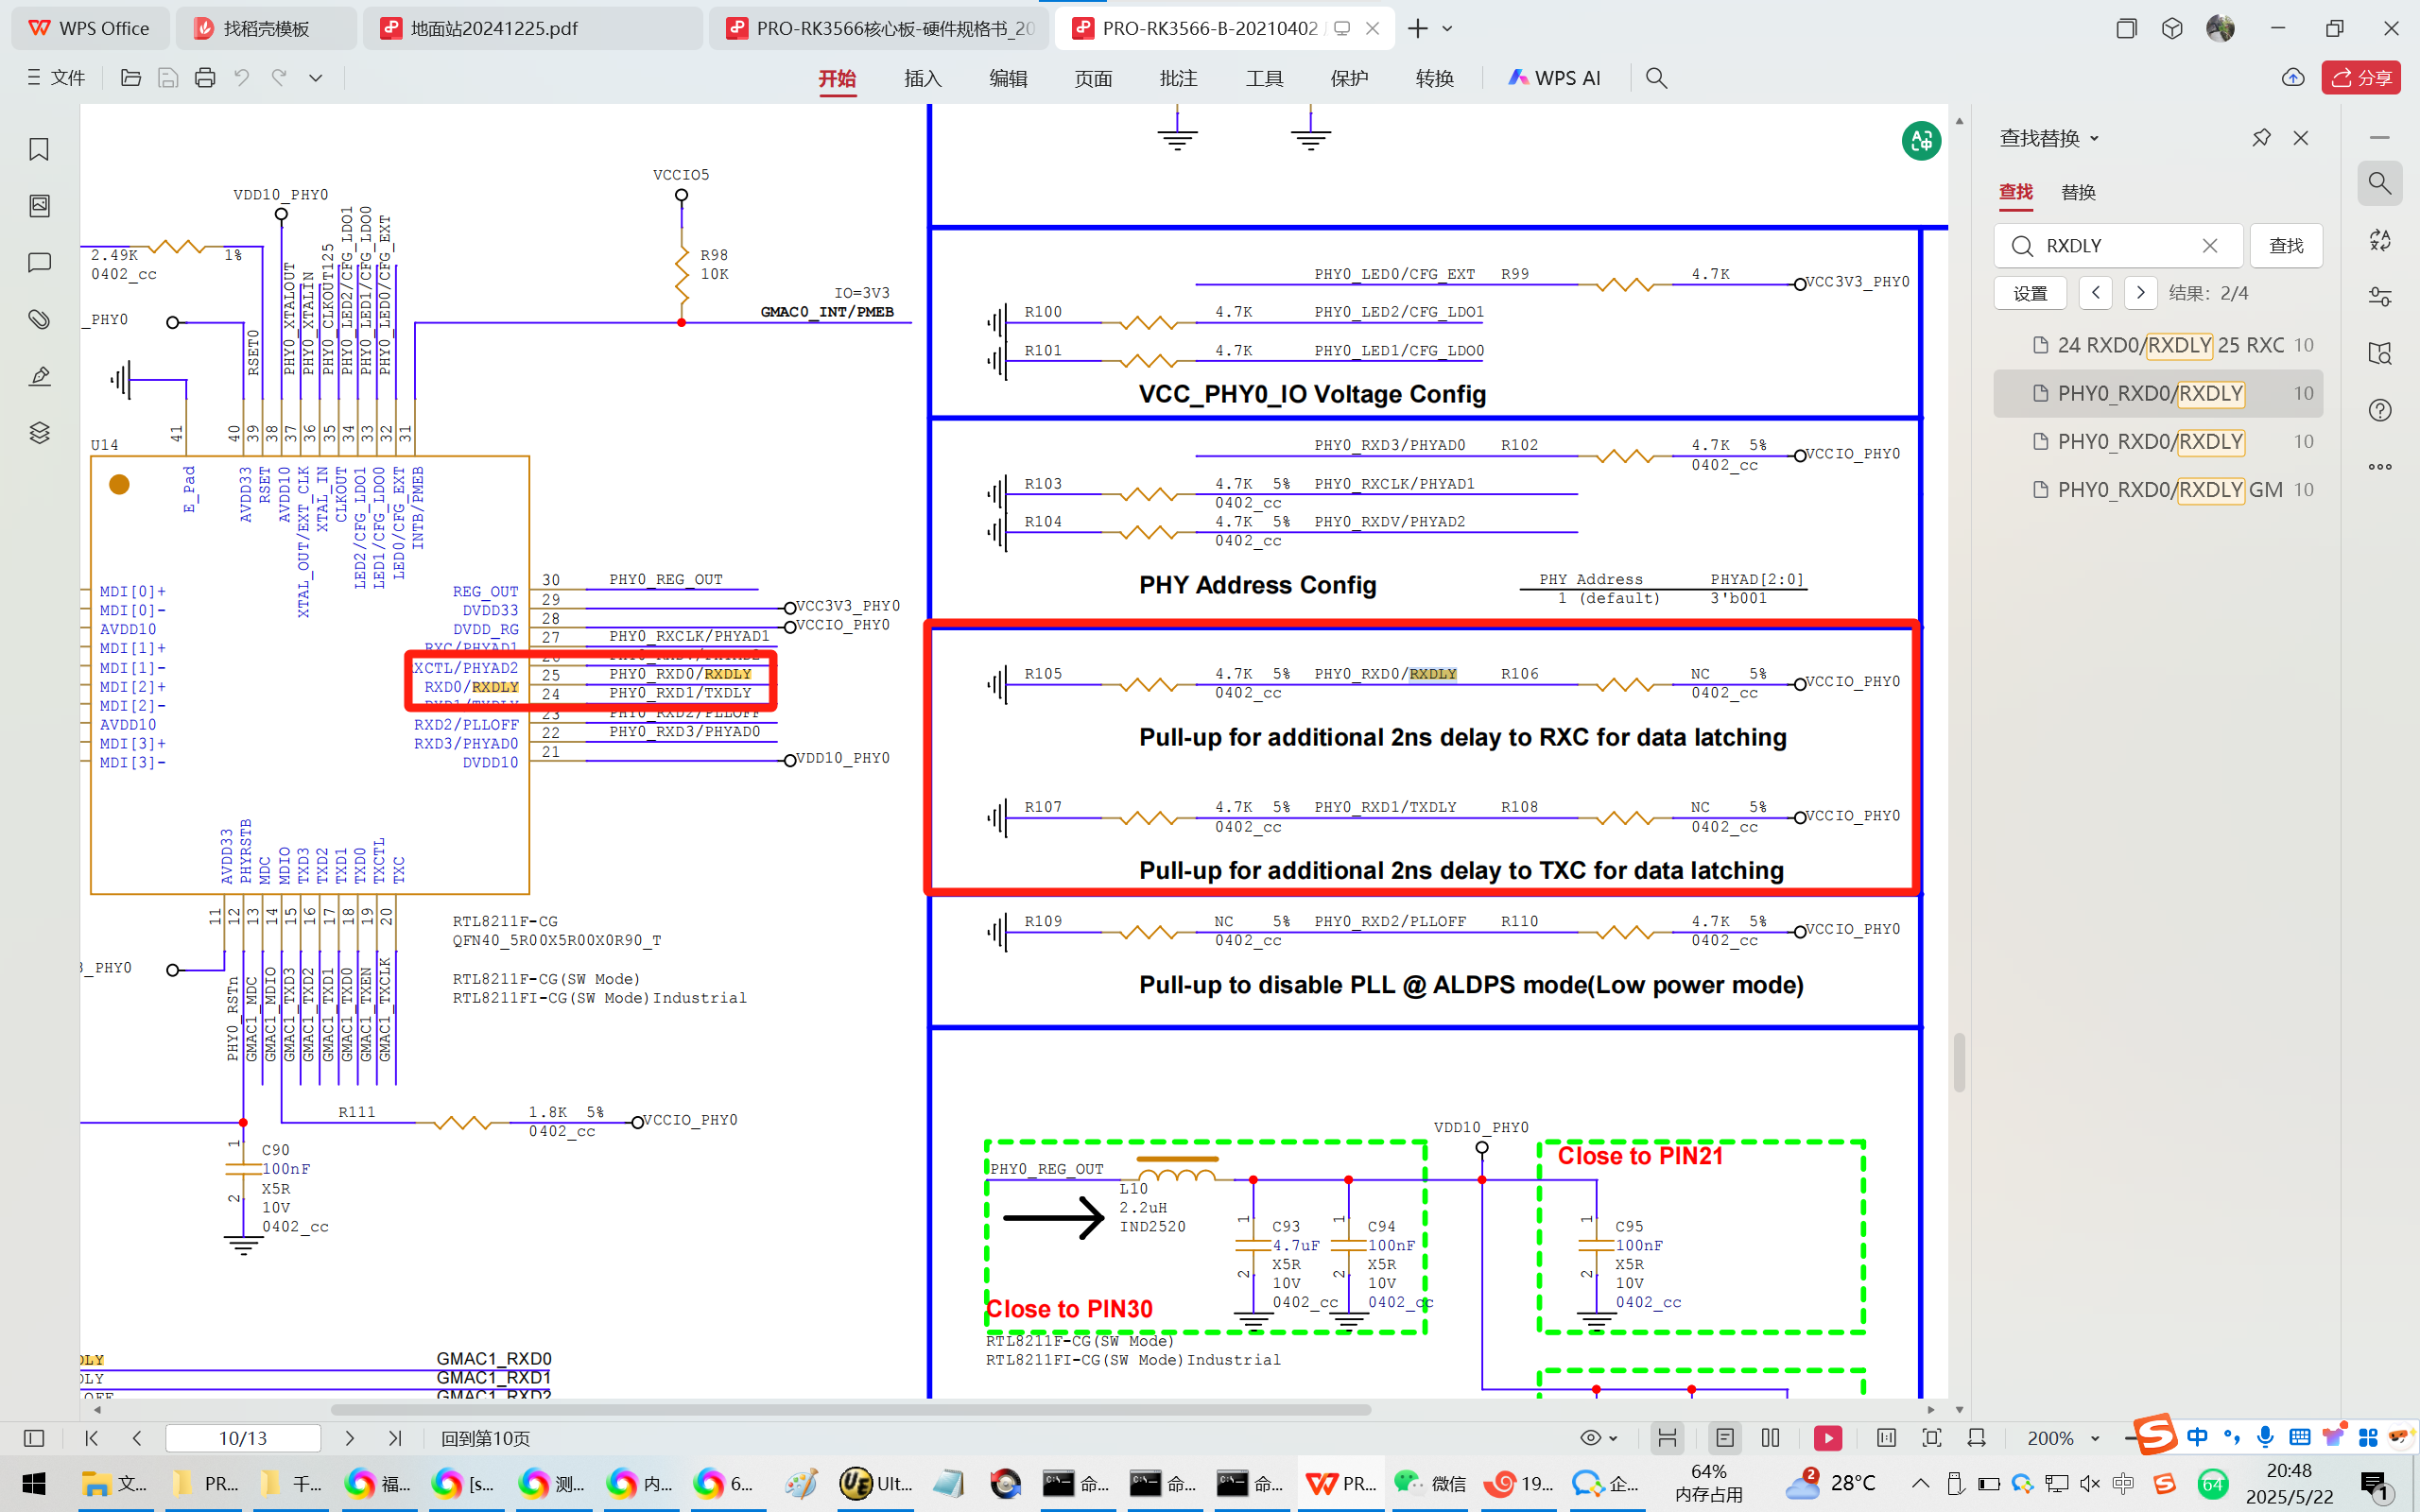The image size is (2420, 1512).
Task: Click the 设置 button in the search panel
Action: point(2029,293)
